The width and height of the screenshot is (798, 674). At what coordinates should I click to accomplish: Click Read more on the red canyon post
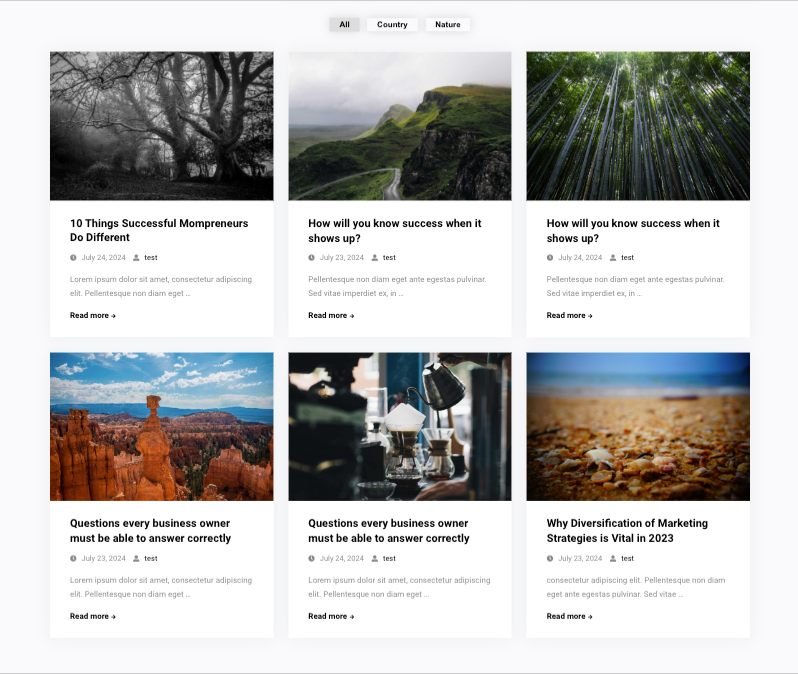pos(93,616)
